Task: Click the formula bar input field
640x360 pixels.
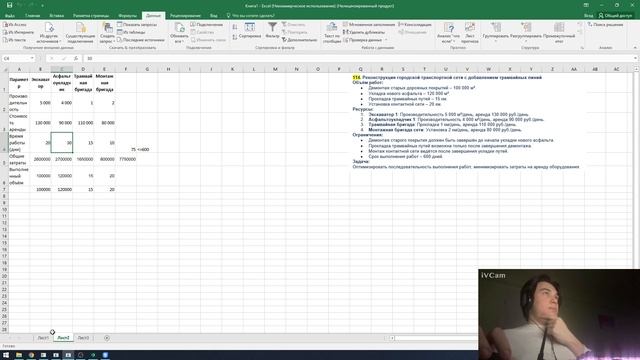Action: [359, 58]
